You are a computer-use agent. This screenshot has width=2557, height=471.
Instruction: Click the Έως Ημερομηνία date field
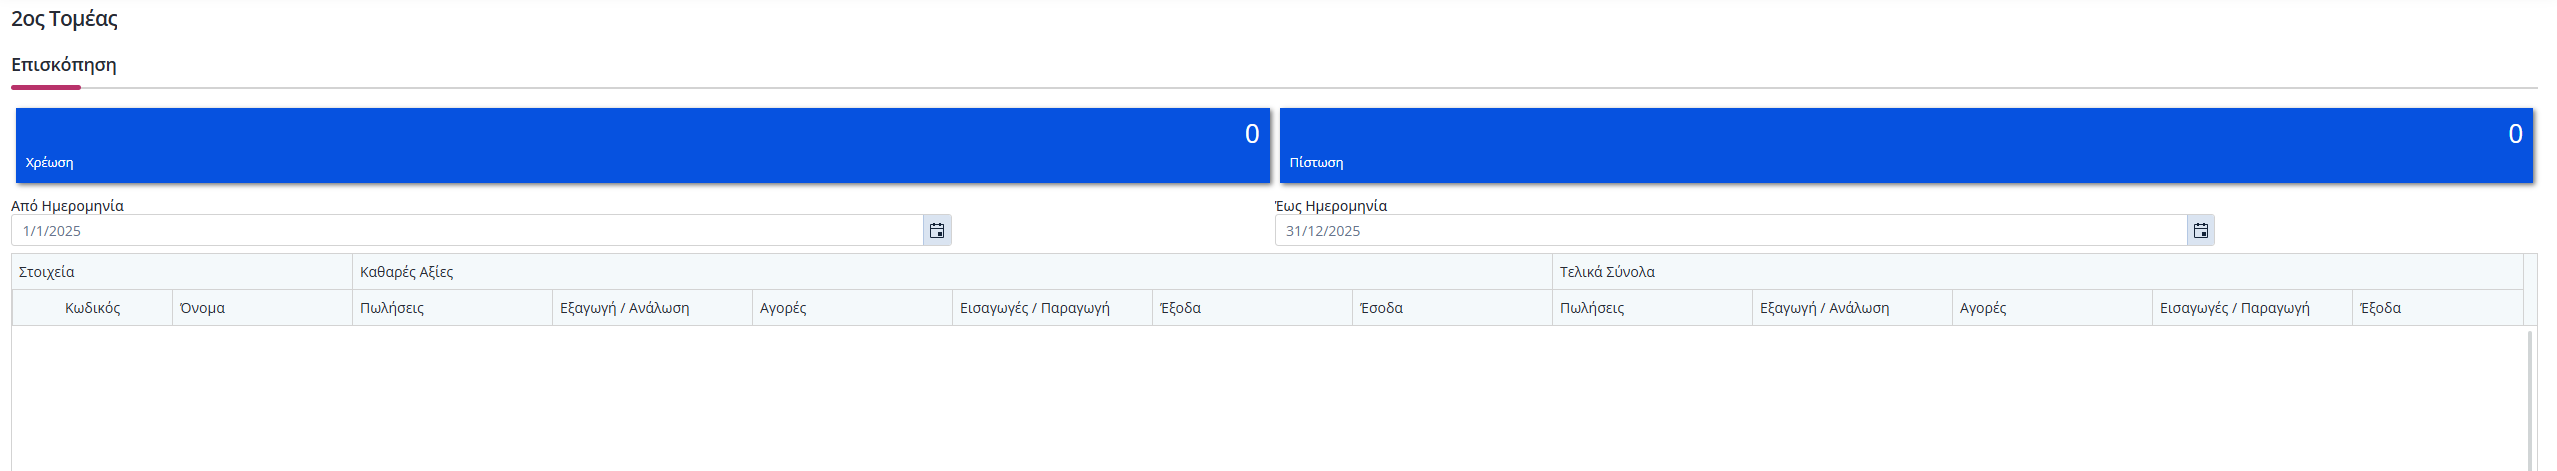1731,231
